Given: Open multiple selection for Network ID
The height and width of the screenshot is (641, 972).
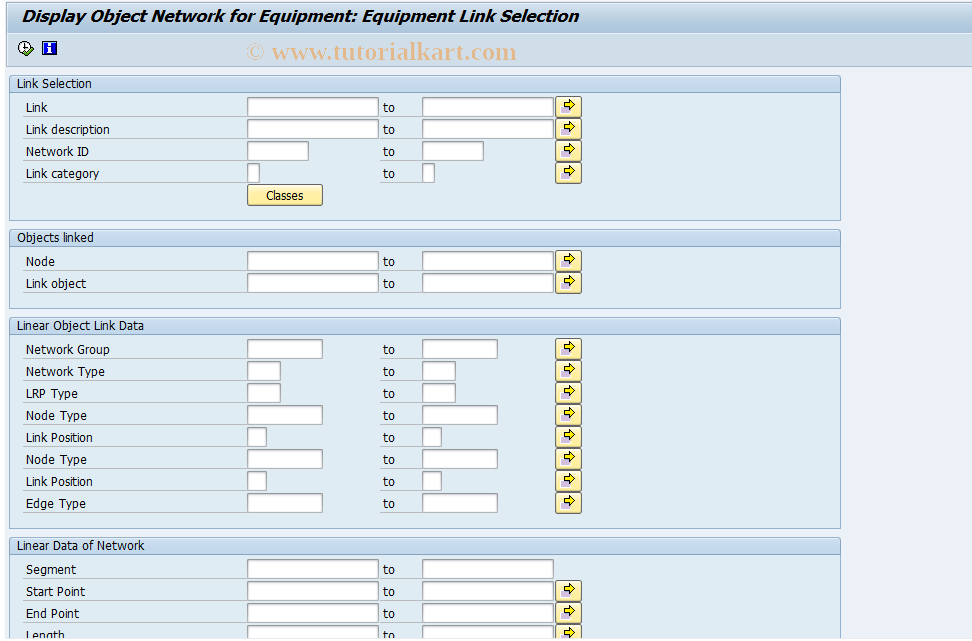Looking at the screenshot, I should coord(568,150).
